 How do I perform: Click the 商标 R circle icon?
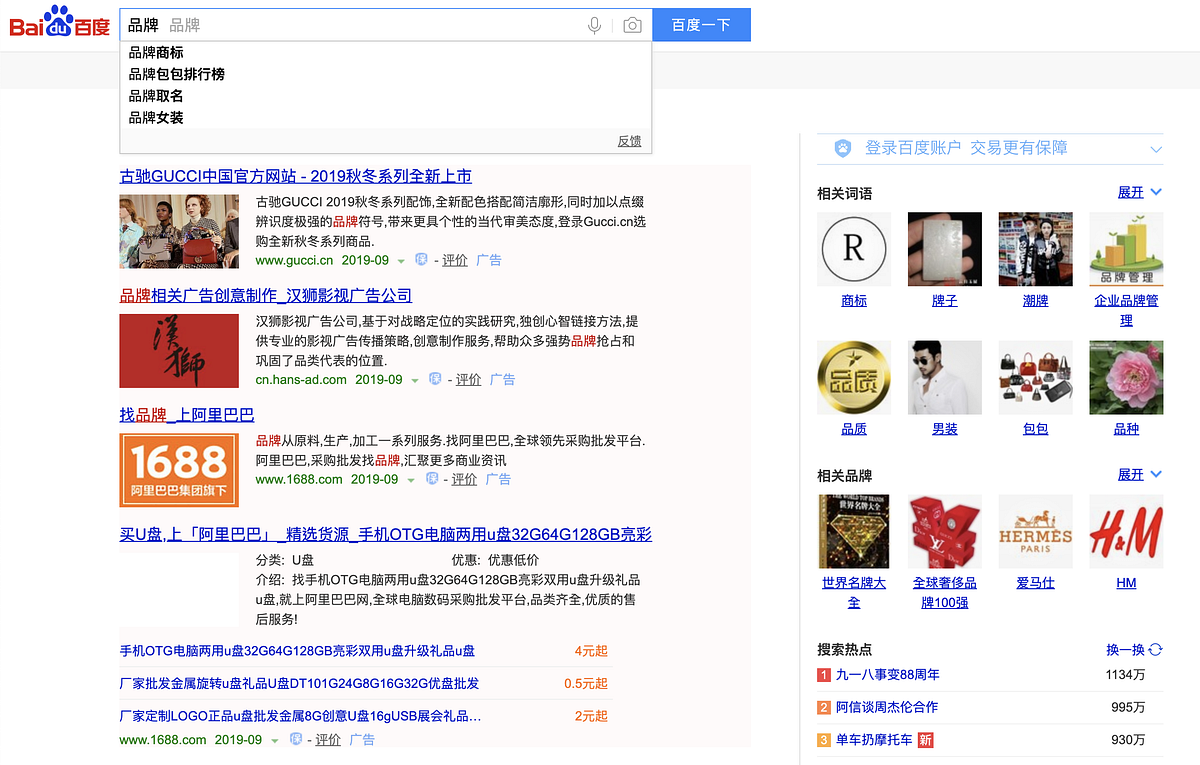pos(853,249)
